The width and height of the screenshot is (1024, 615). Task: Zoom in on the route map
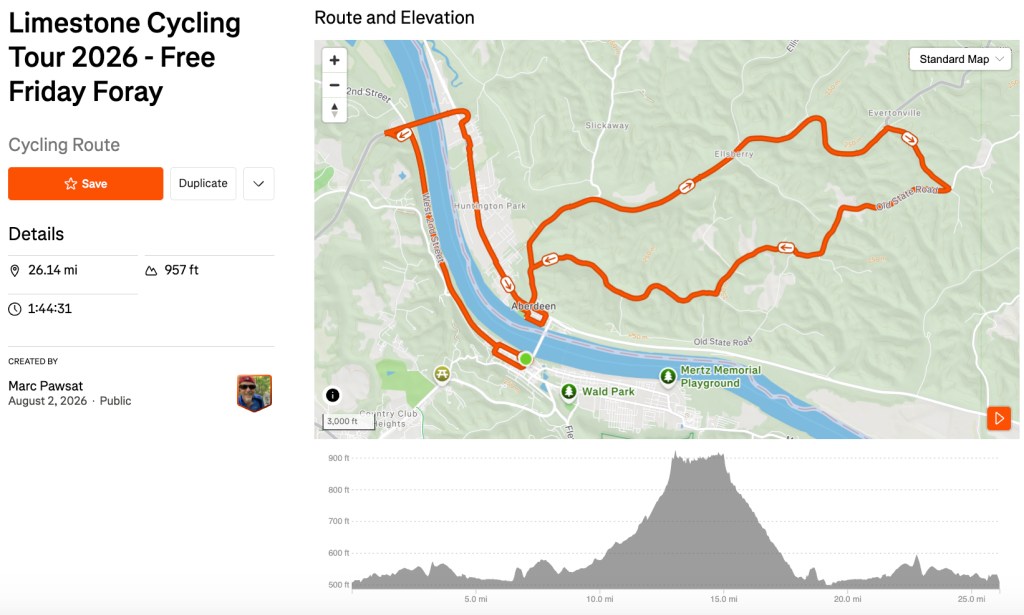click(334, 60)
